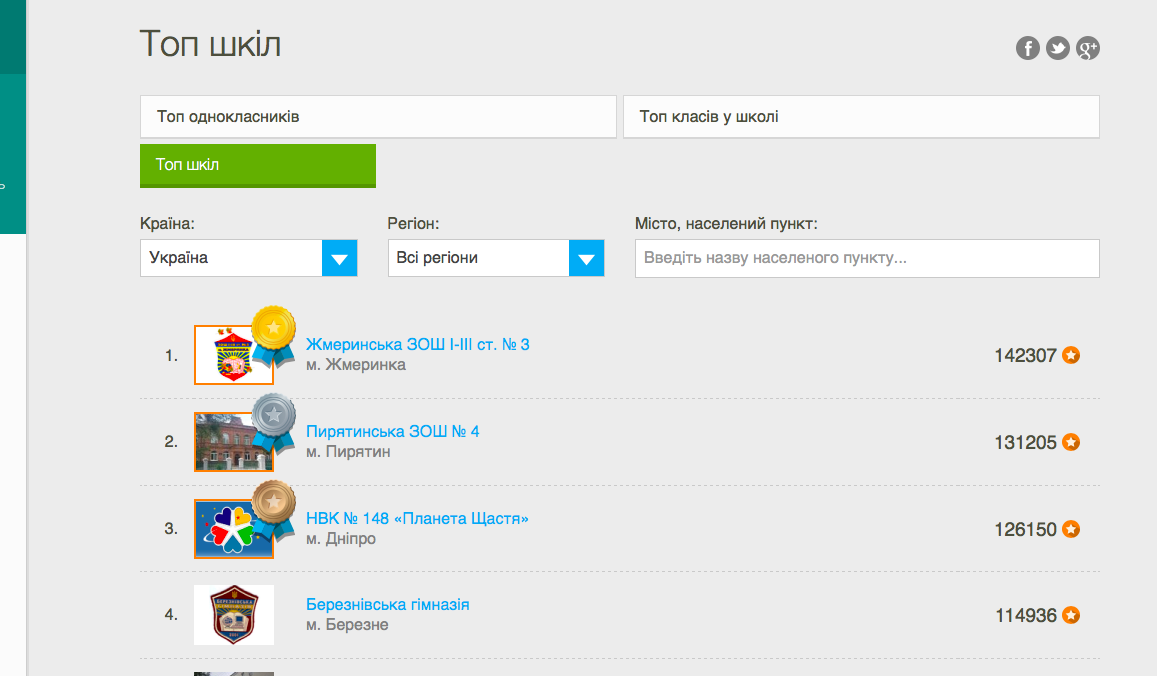This screenshot has height=676, width=1157.
Task: Click the Топ шкіл page heading
Action: click(210, 44)
